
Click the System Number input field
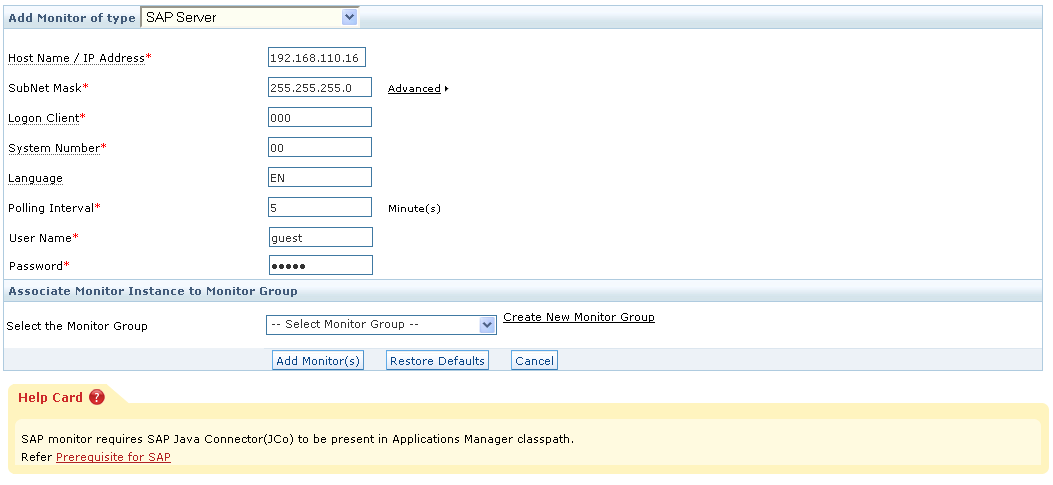pyautogui.click(x=320, y=147)
